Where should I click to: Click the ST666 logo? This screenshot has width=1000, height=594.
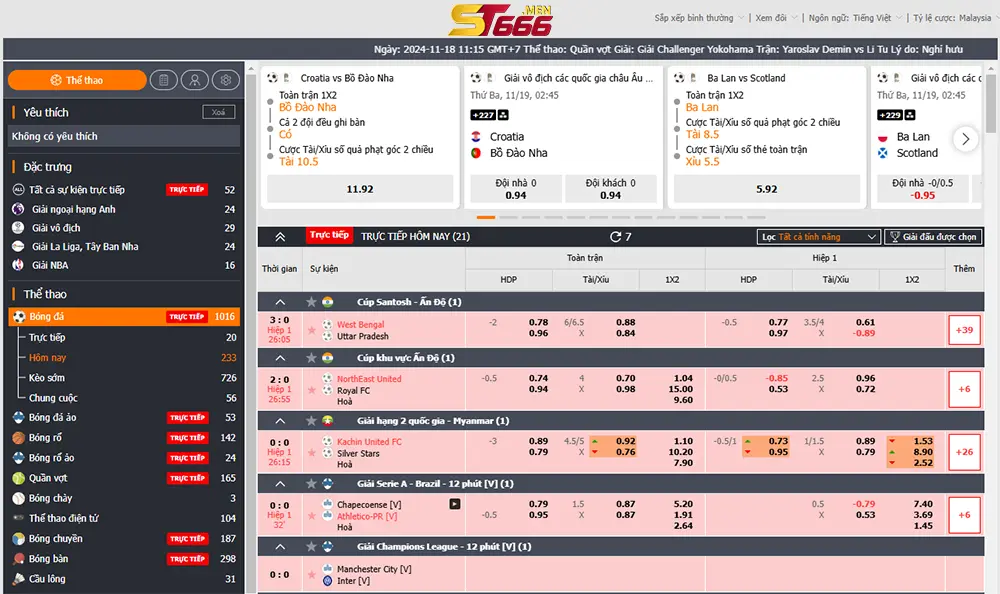(x=501, y=20)
